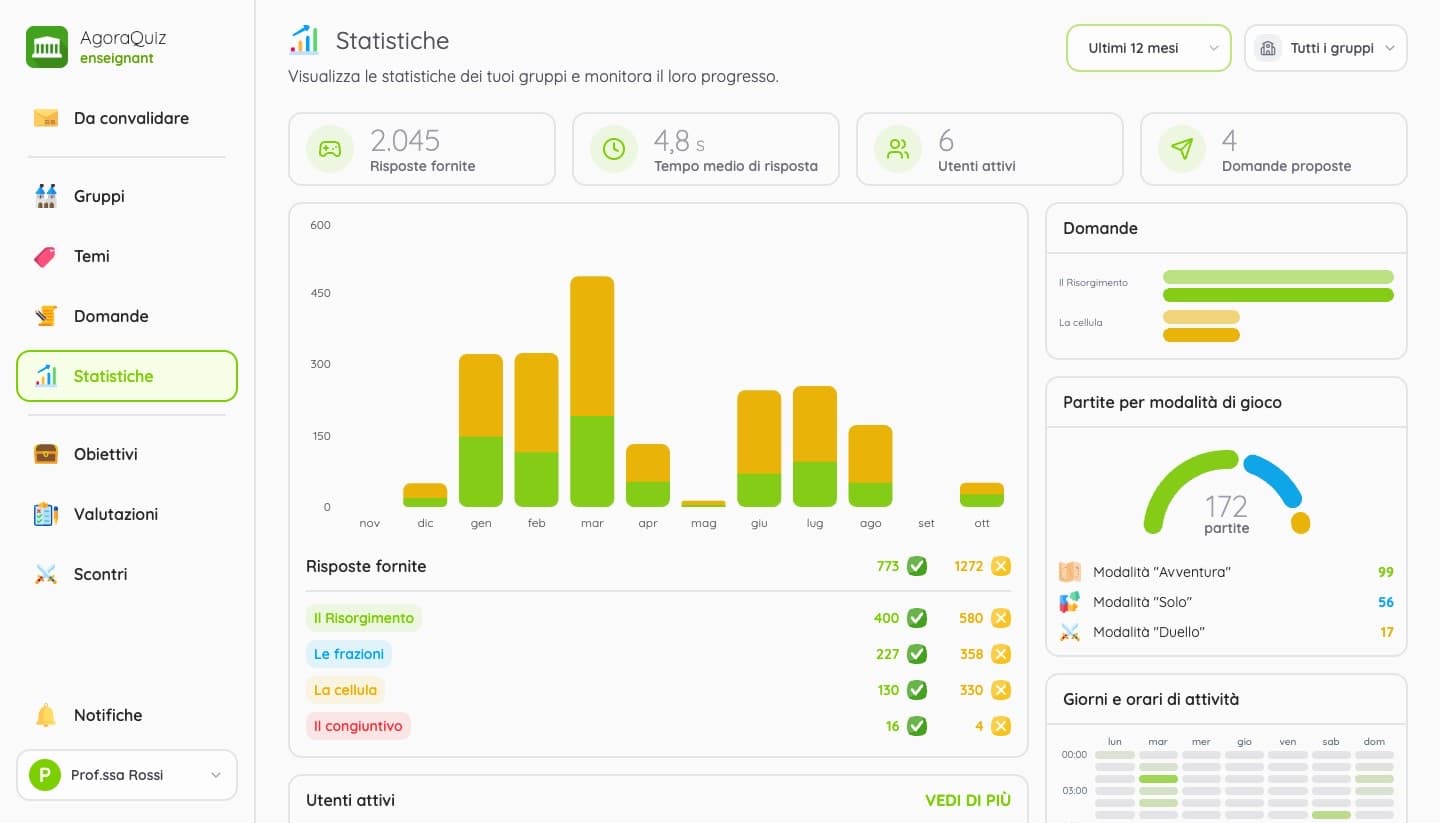Click yellow cross in Le frazioni row
Image resolution: width=1440 pixels, height=823 pixels.
pos(1001,654)
